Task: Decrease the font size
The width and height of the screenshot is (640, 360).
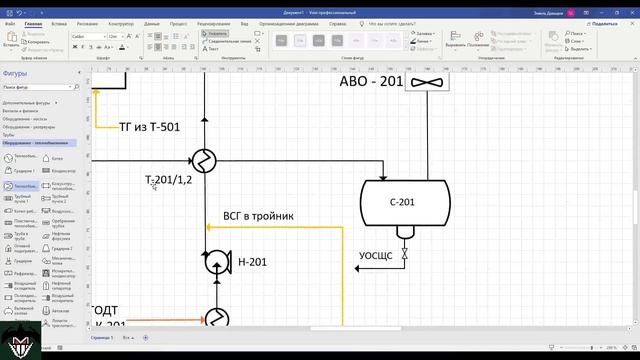Action: coord(137,36)
